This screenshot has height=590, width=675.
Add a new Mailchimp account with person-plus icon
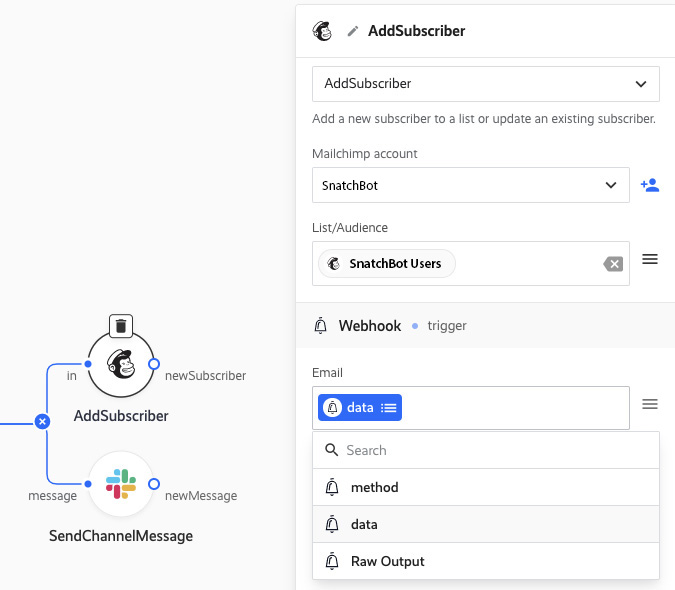[x=650, y=185]
